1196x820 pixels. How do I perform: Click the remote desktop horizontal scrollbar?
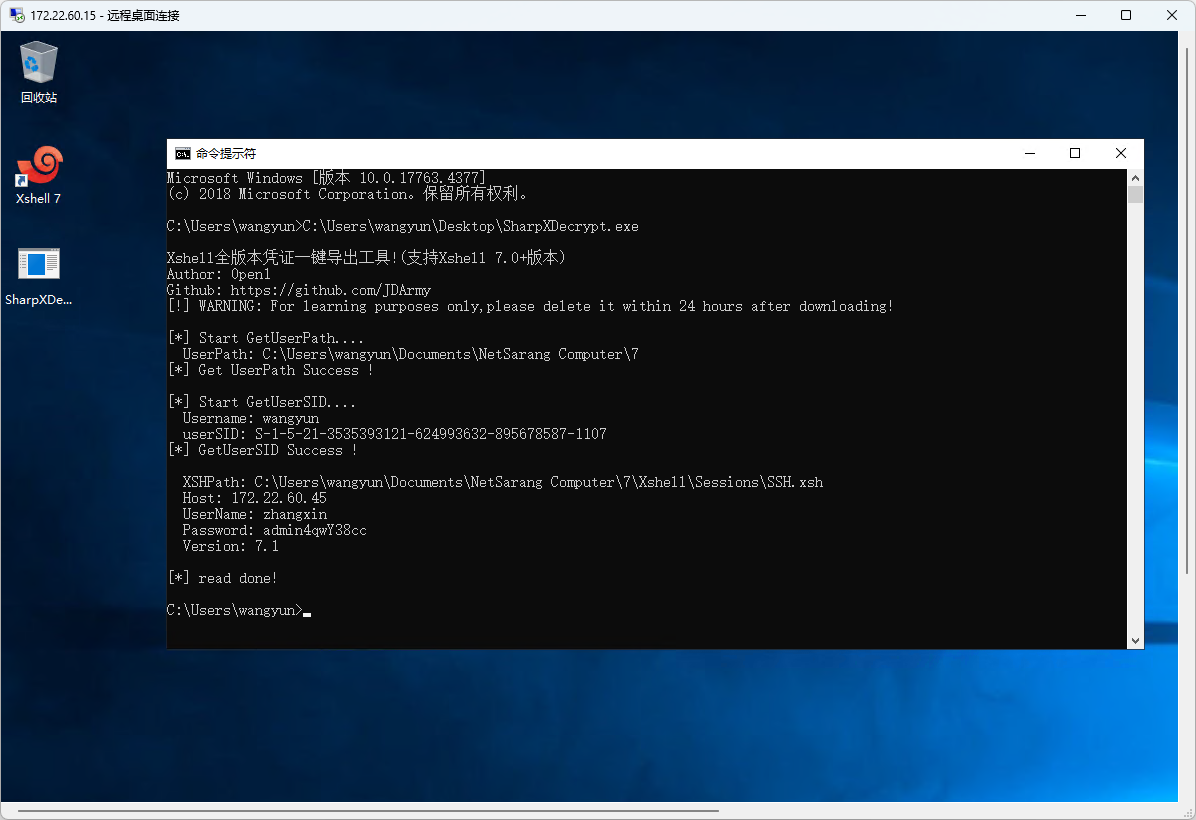tap(368, 810)
